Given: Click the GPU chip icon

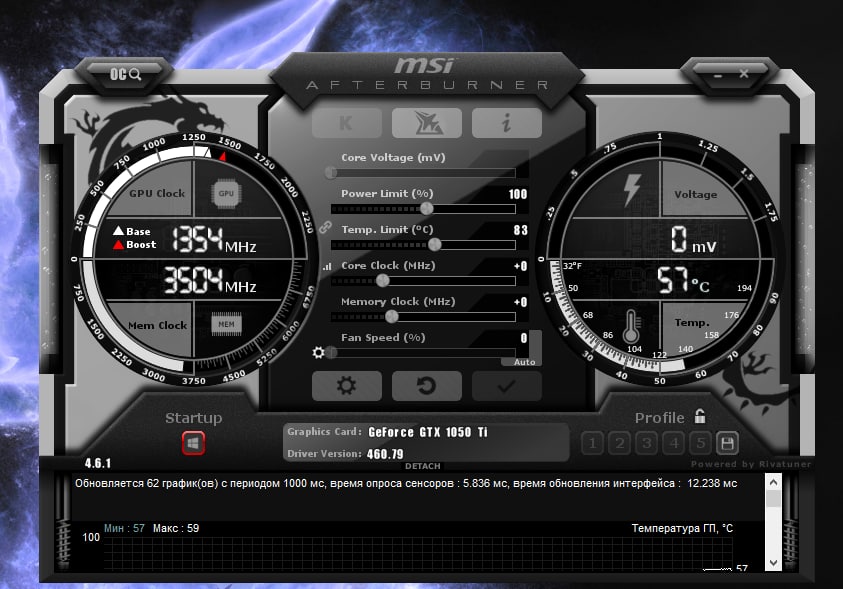Looking at the screenshot, I should pyautogui.click(x=226, y=193).
